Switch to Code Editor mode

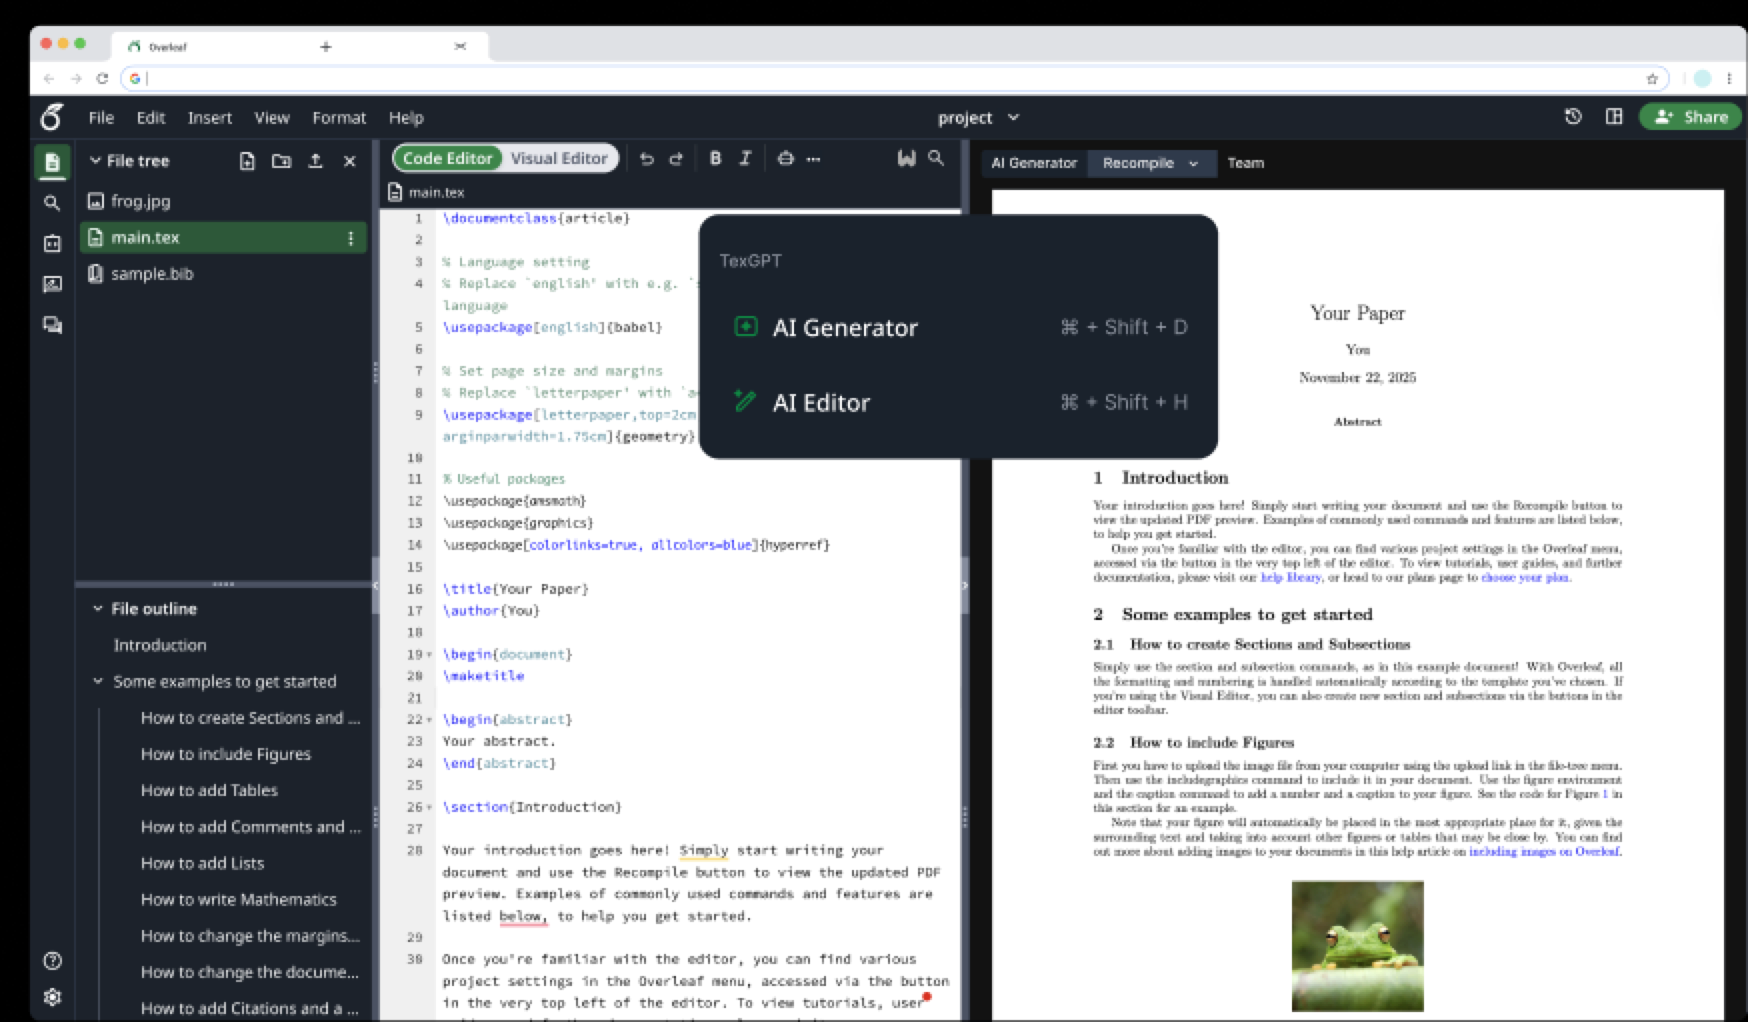pyautogui.click(x=448, y=158)
